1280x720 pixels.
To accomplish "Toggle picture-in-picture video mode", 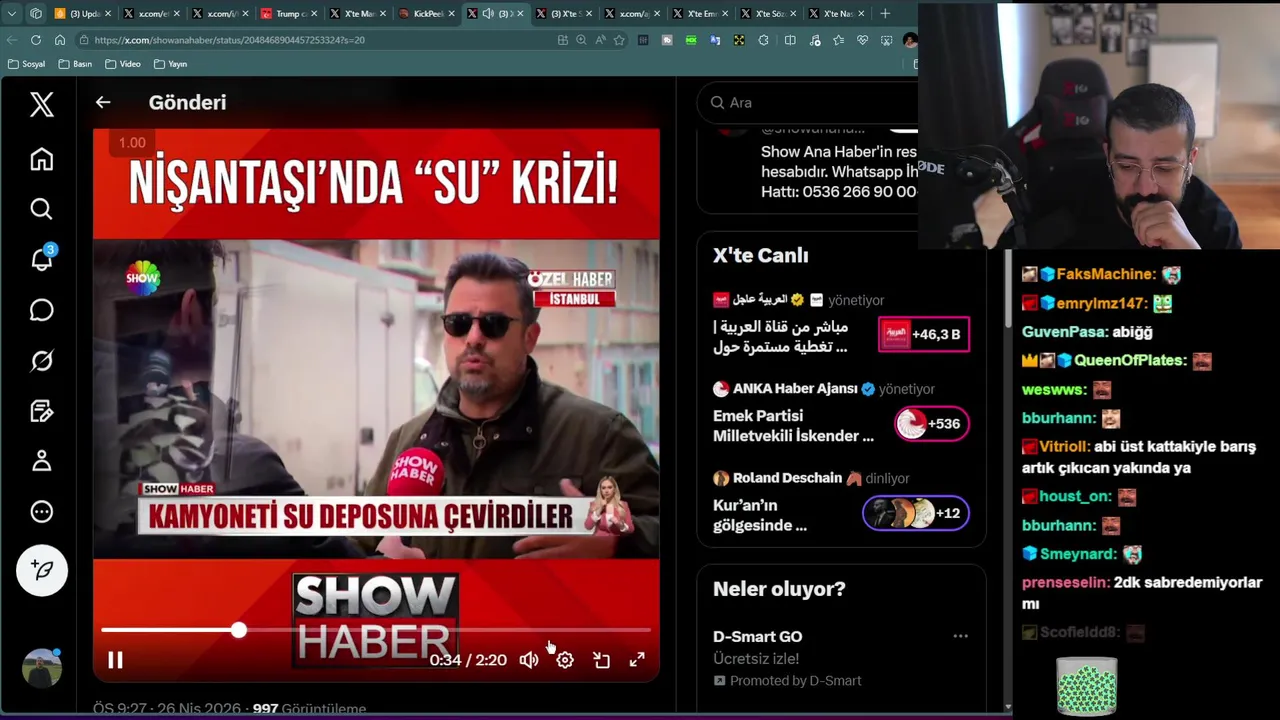I will tap(601, 660).
